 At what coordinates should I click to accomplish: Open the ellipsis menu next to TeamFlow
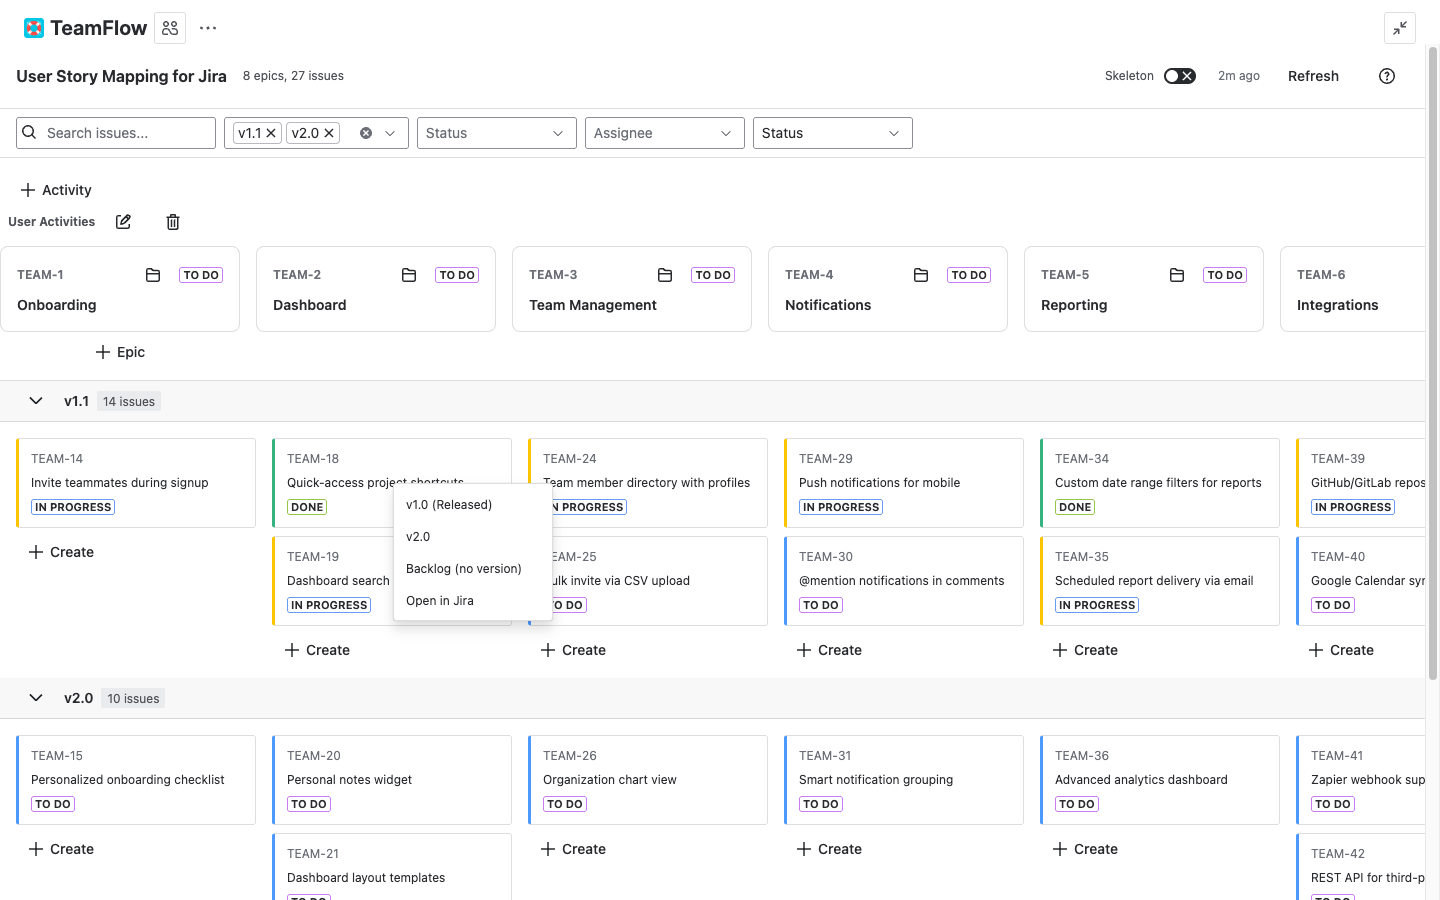pos(207,27)
